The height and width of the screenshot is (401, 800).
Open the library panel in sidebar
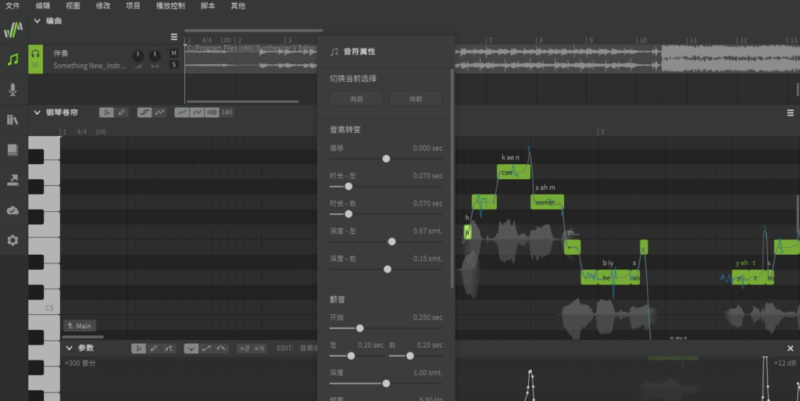(13, 120)
